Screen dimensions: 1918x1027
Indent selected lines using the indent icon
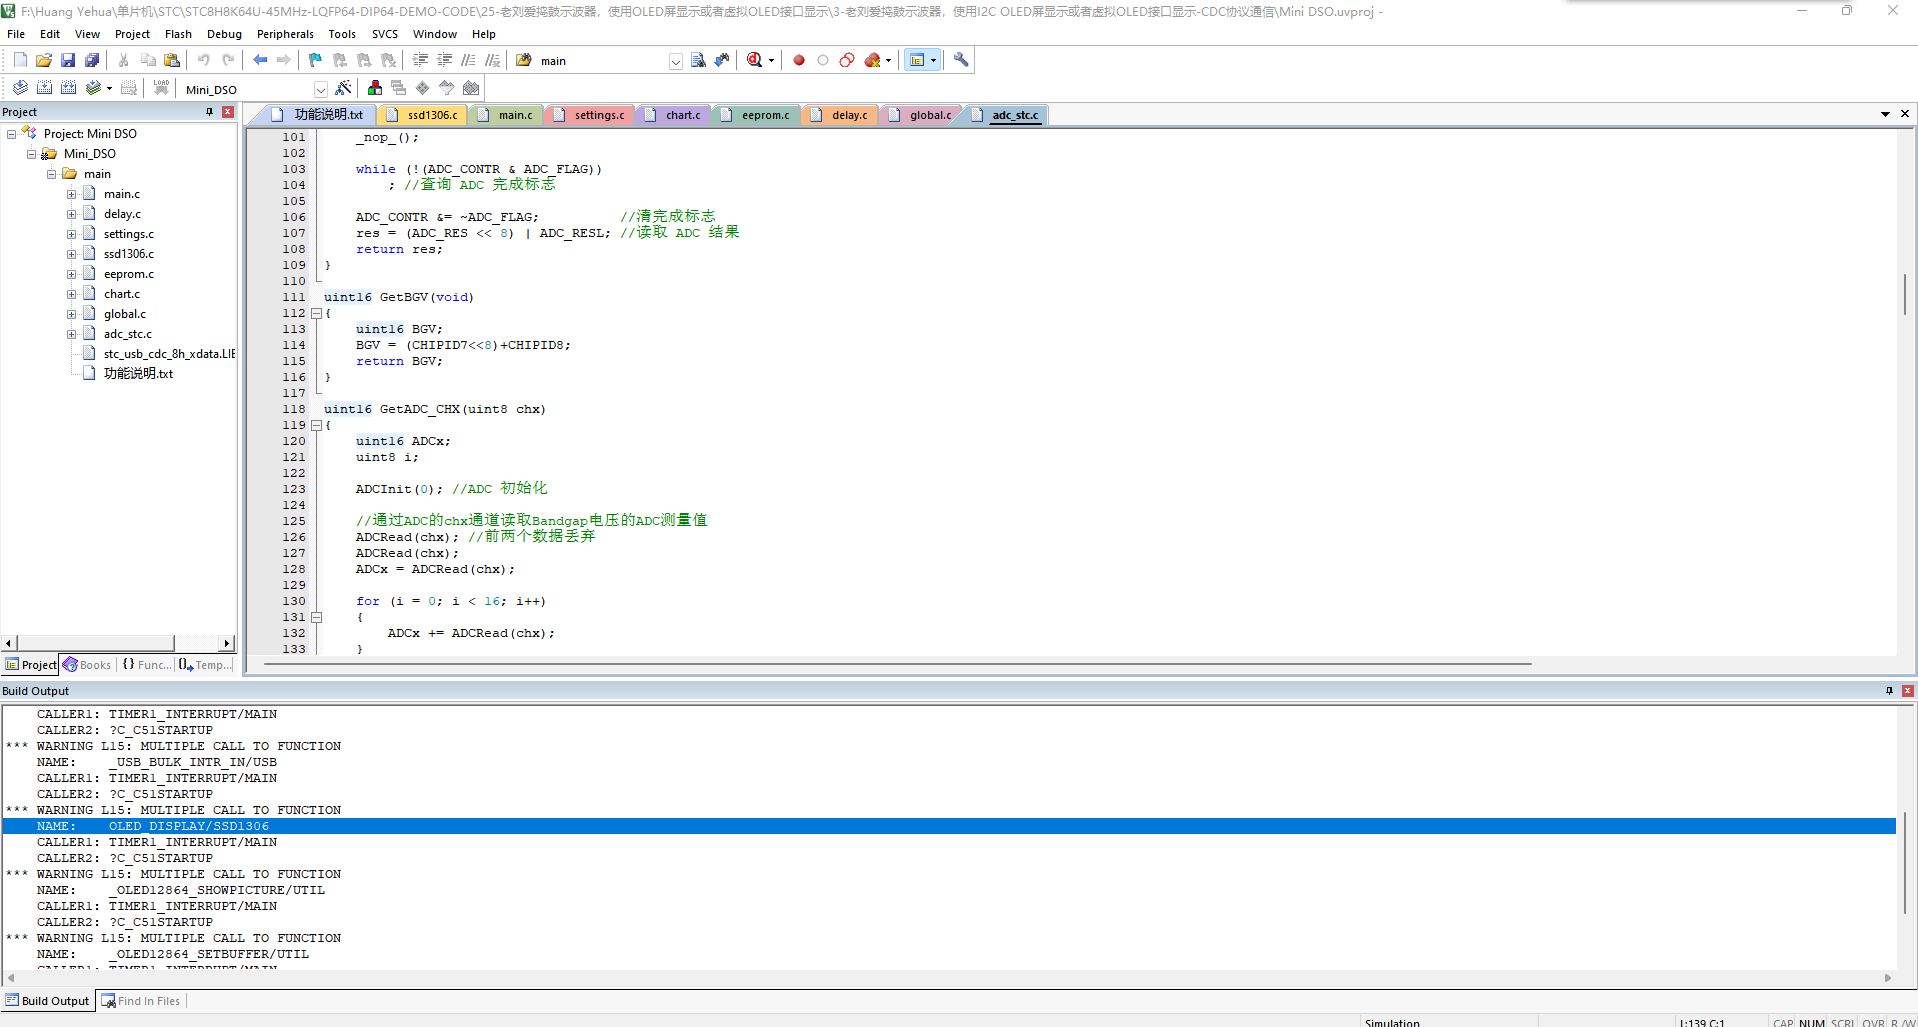pyautogui.click(x=420, y=61)
